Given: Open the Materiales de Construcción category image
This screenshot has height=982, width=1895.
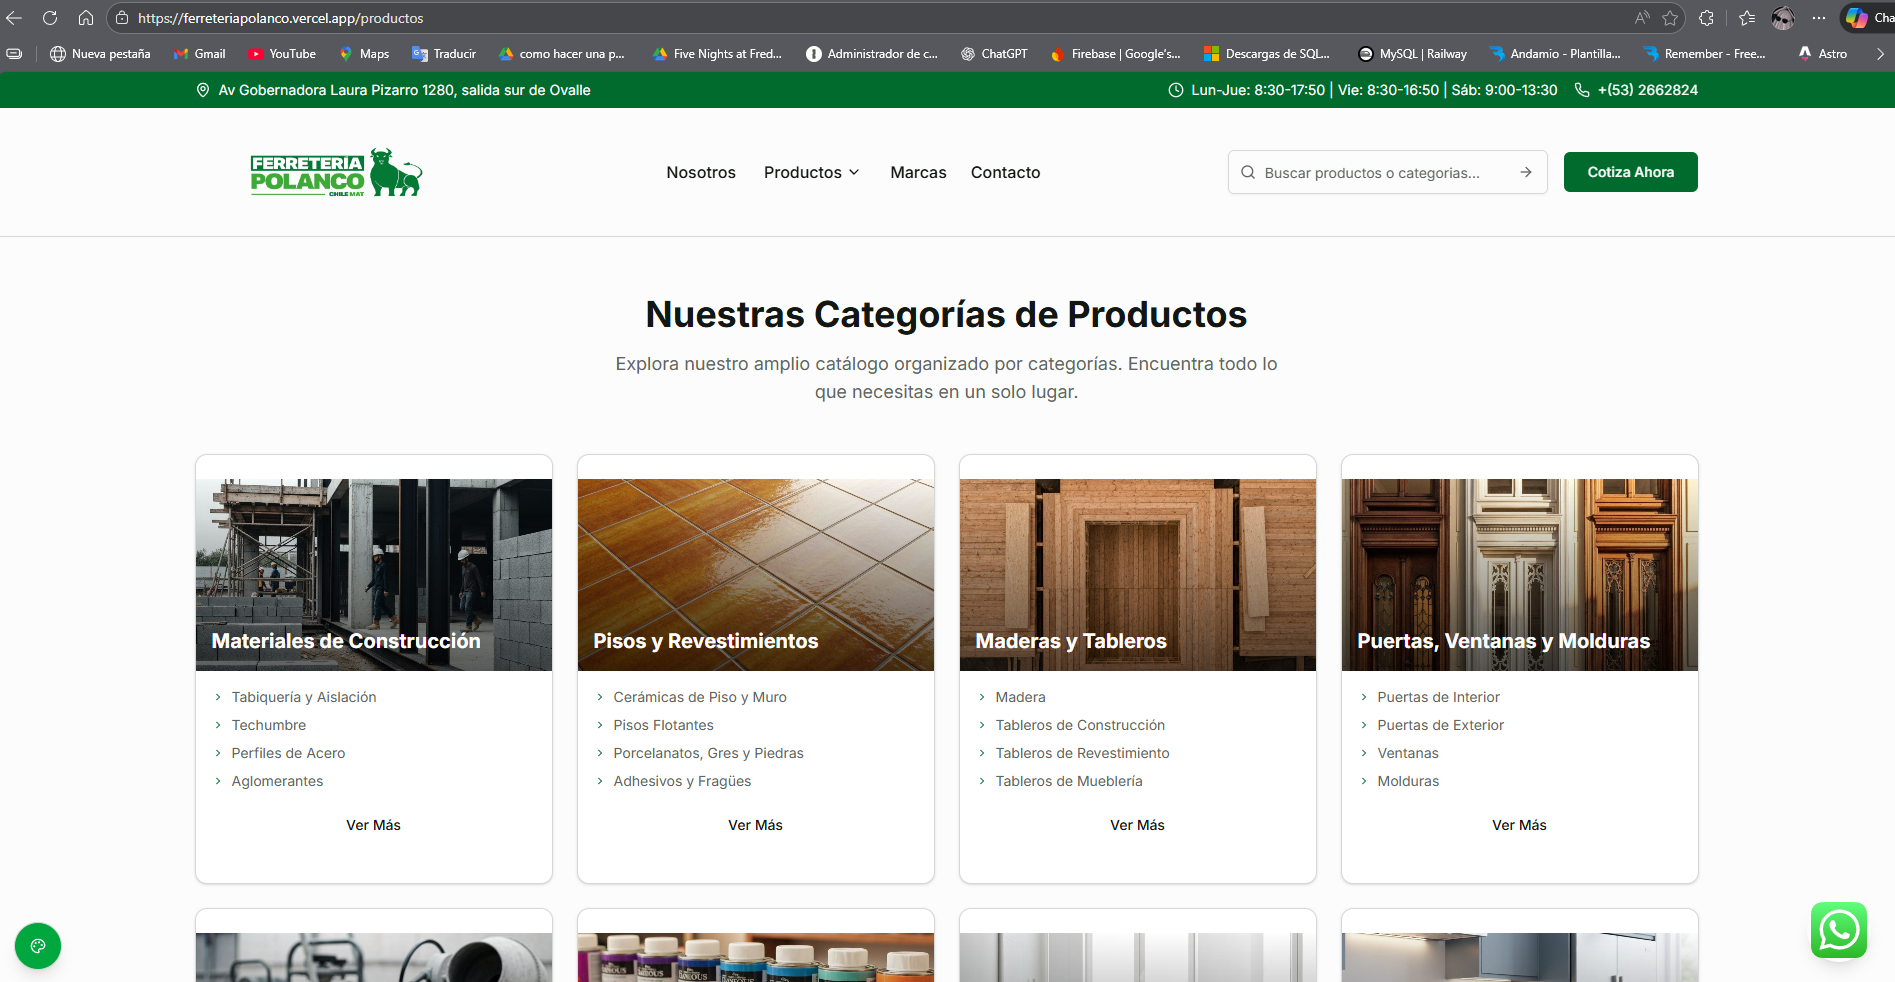Looking at the screenshot, I should click(x=374, y=574).
